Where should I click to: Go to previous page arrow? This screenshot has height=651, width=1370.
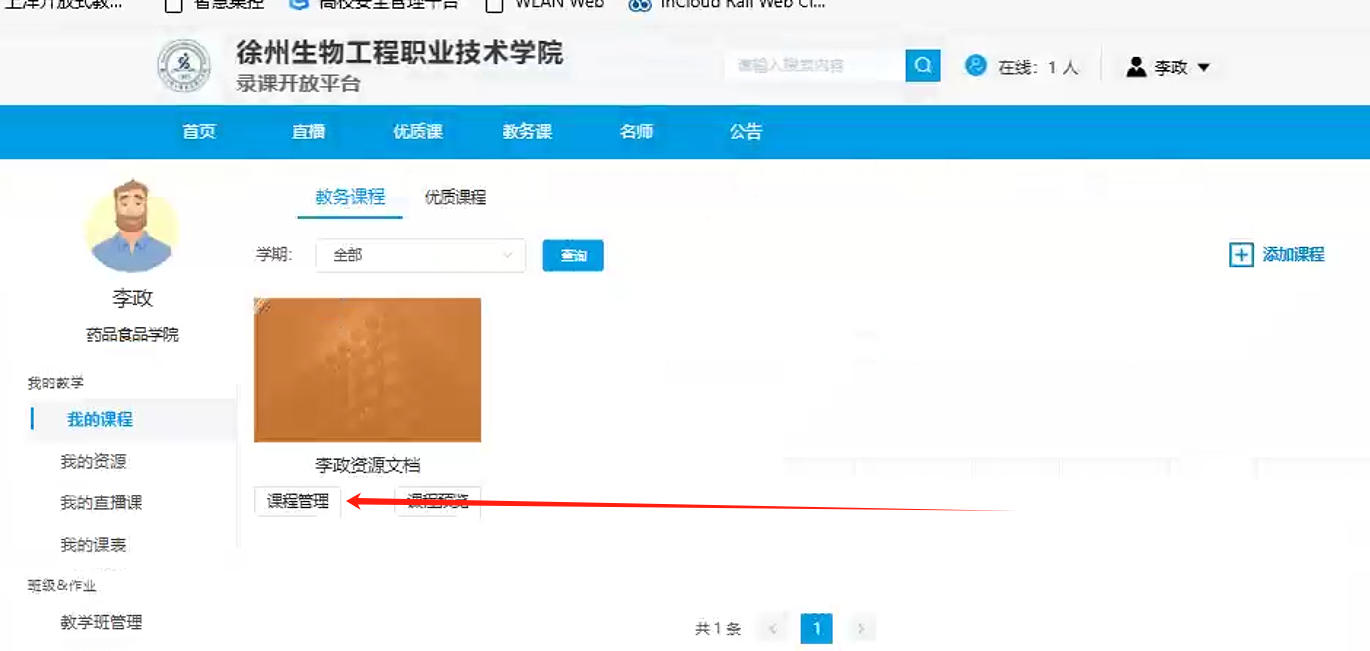(x=772, y=629)
